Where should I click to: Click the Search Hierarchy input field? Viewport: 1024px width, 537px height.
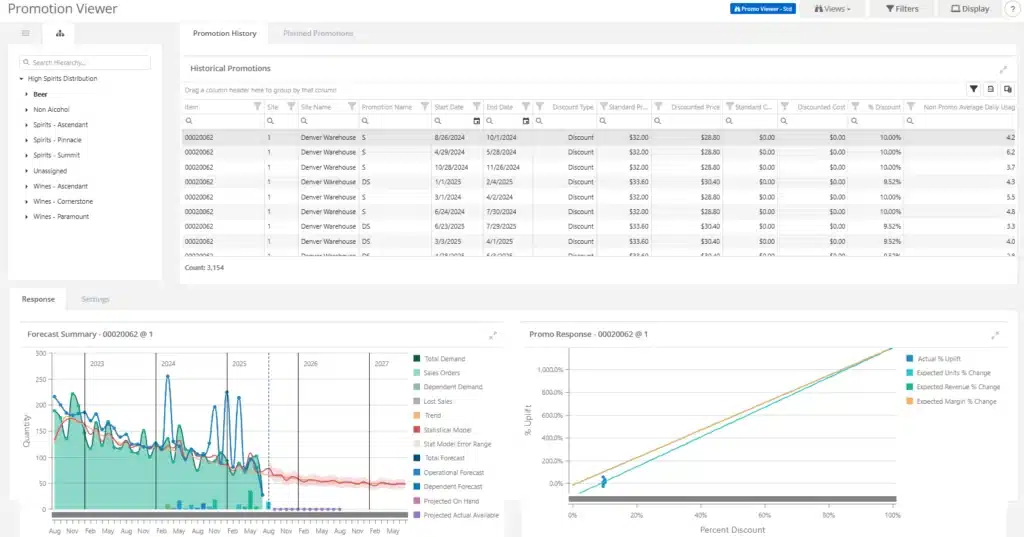coord(85,62)
